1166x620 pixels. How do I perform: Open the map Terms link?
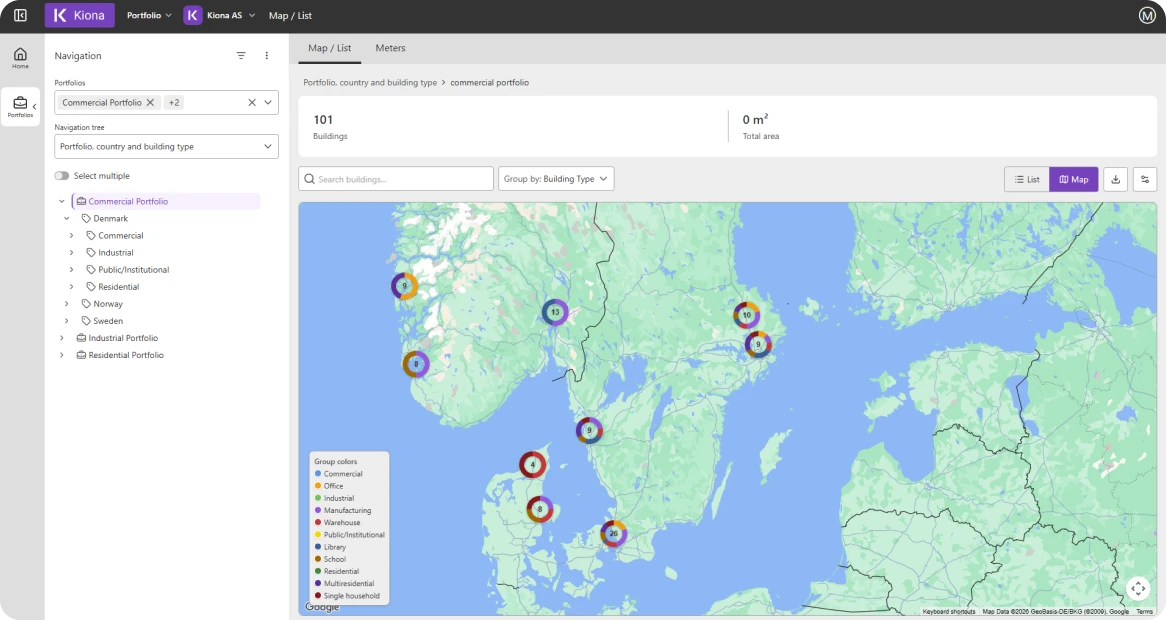1144,611
